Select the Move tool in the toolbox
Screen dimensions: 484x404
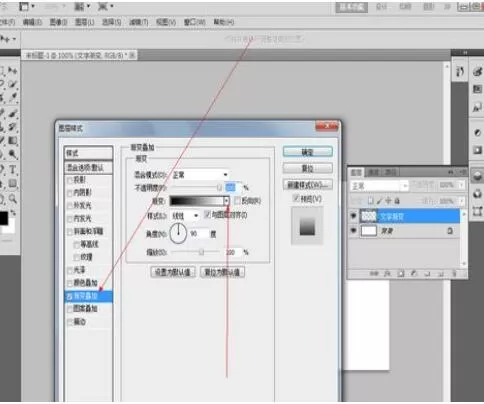12,70
